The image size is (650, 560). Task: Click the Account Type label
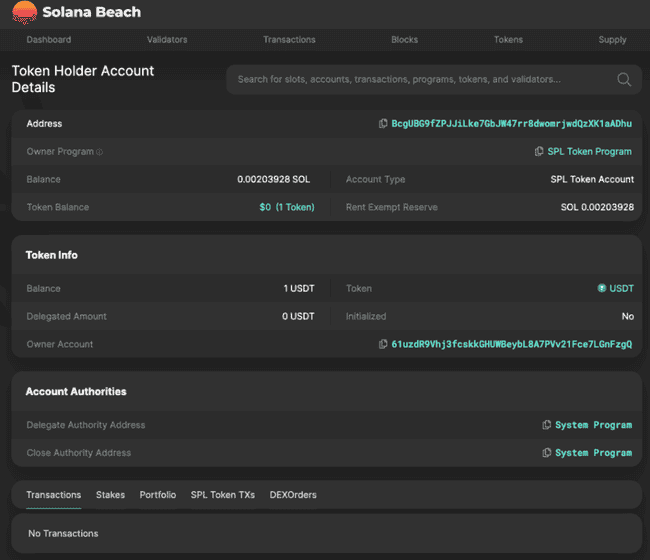pyautogui.click(x=376, y=179)
